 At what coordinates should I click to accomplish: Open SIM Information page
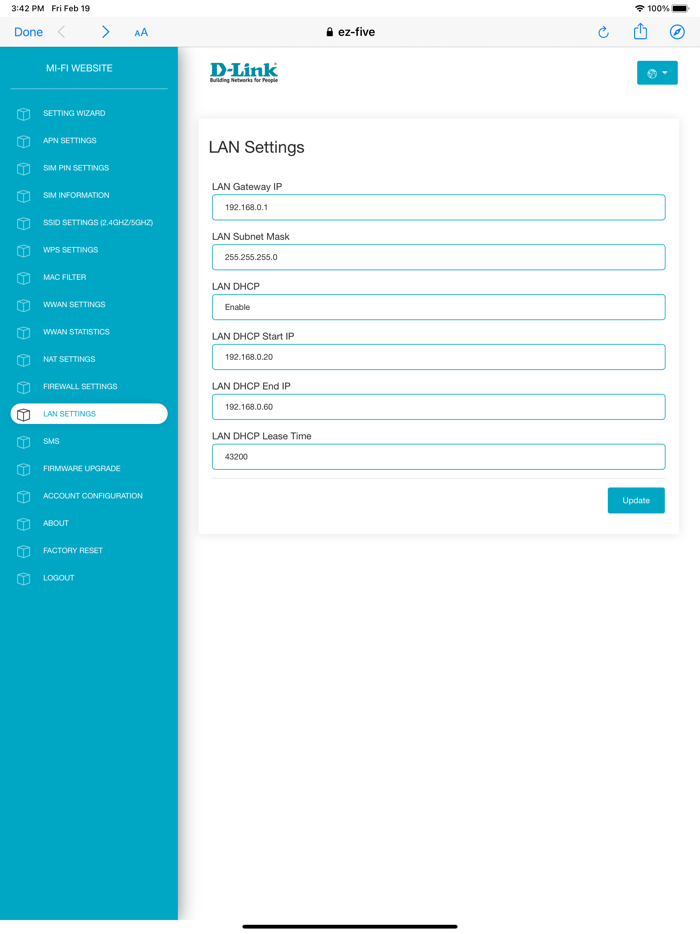tap(76, 195)
